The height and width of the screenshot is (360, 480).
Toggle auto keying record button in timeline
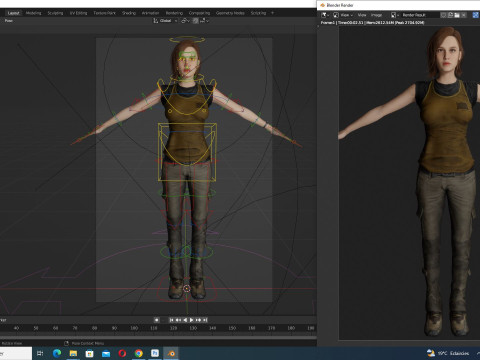156,320
